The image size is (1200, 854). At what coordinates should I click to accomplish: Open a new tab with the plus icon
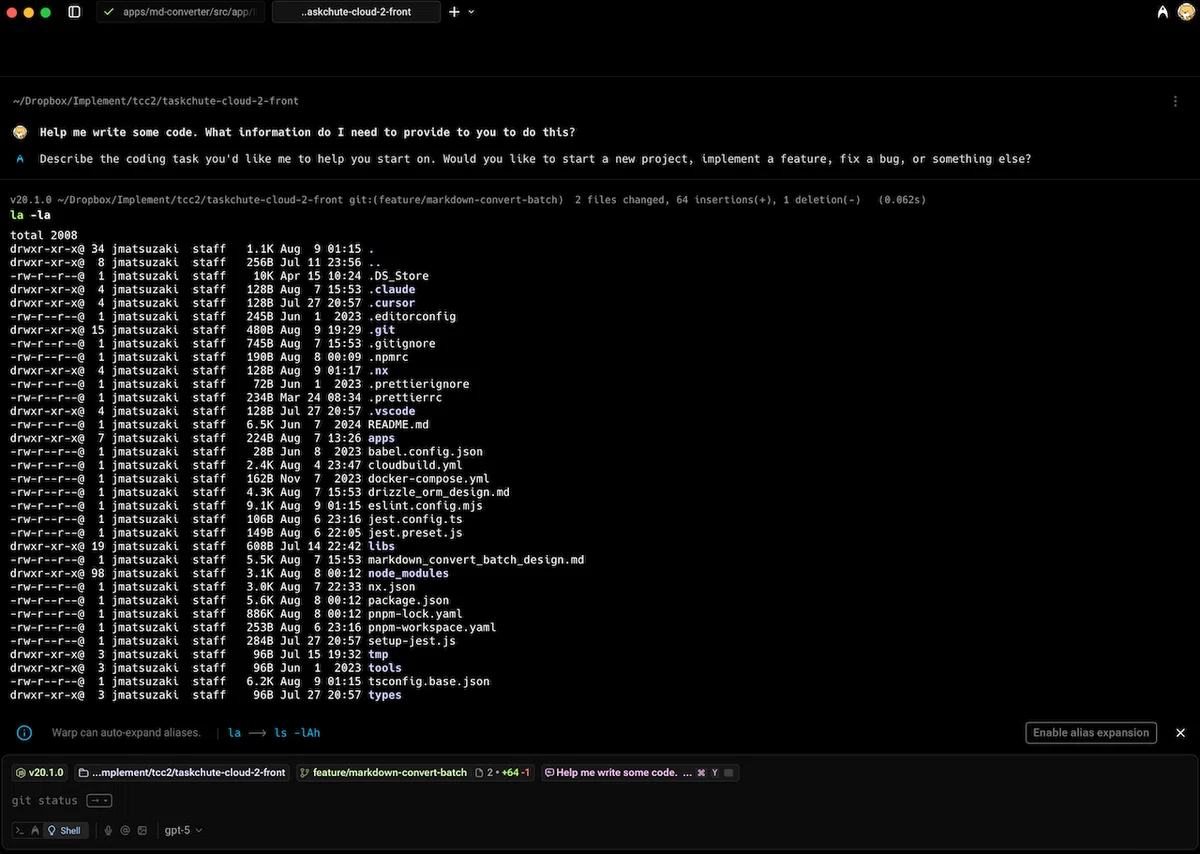[x=454, y=12]
